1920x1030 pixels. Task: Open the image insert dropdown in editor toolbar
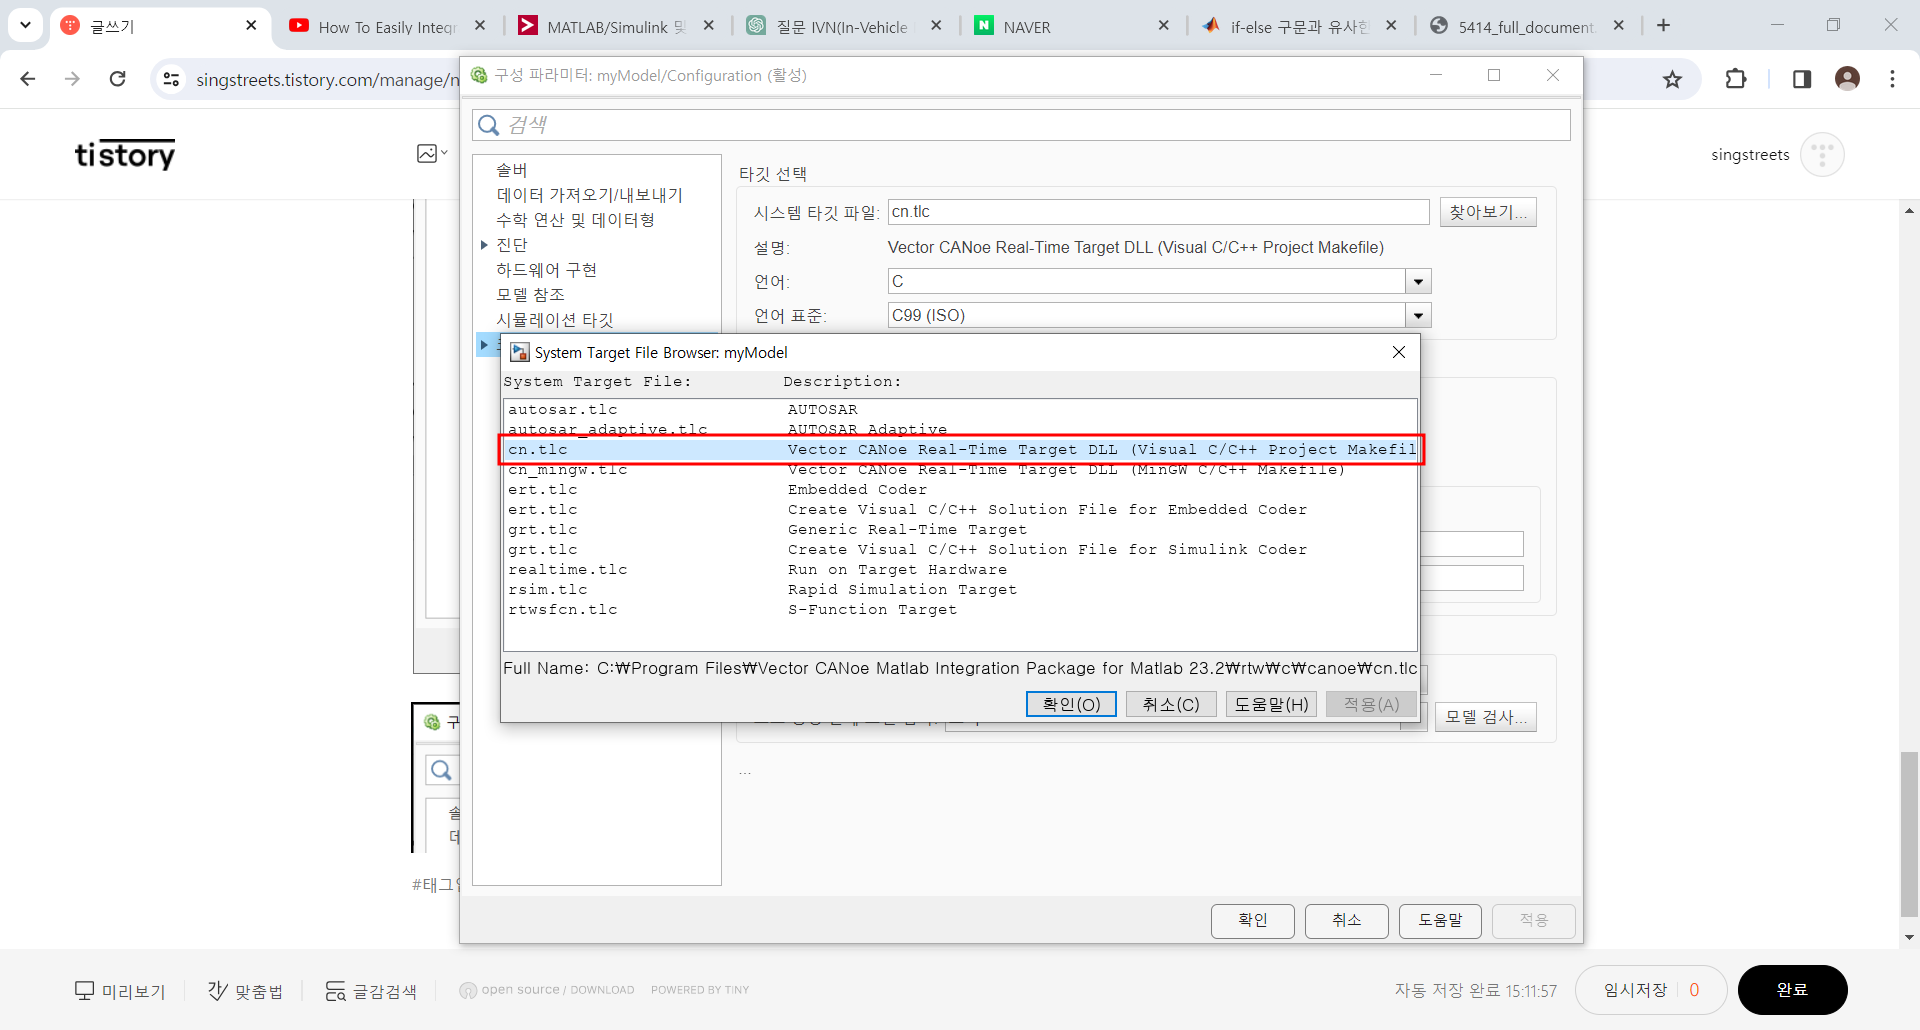[x=432, y=154]
